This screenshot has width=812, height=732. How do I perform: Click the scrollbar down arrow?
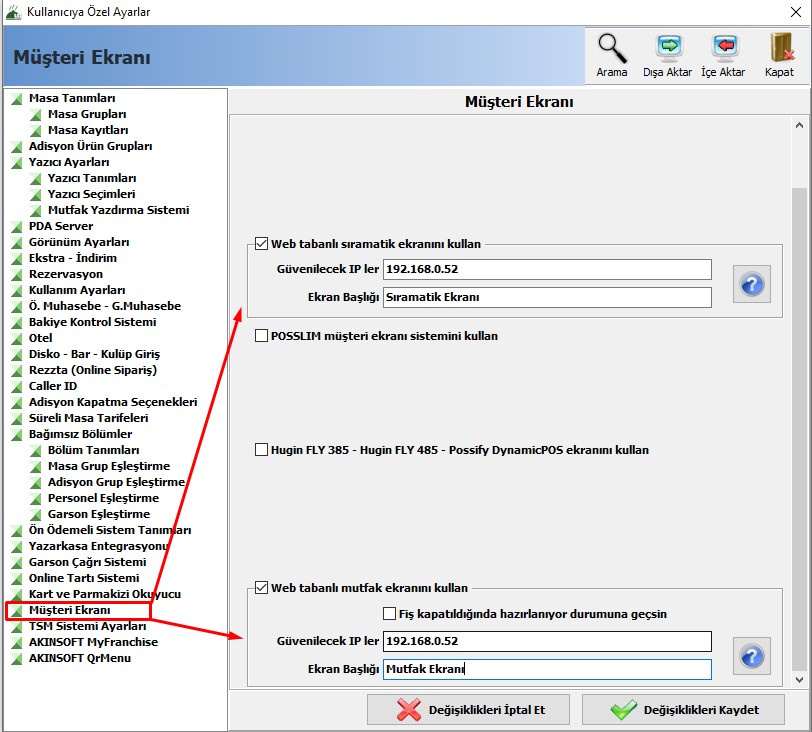click(800, 680)
